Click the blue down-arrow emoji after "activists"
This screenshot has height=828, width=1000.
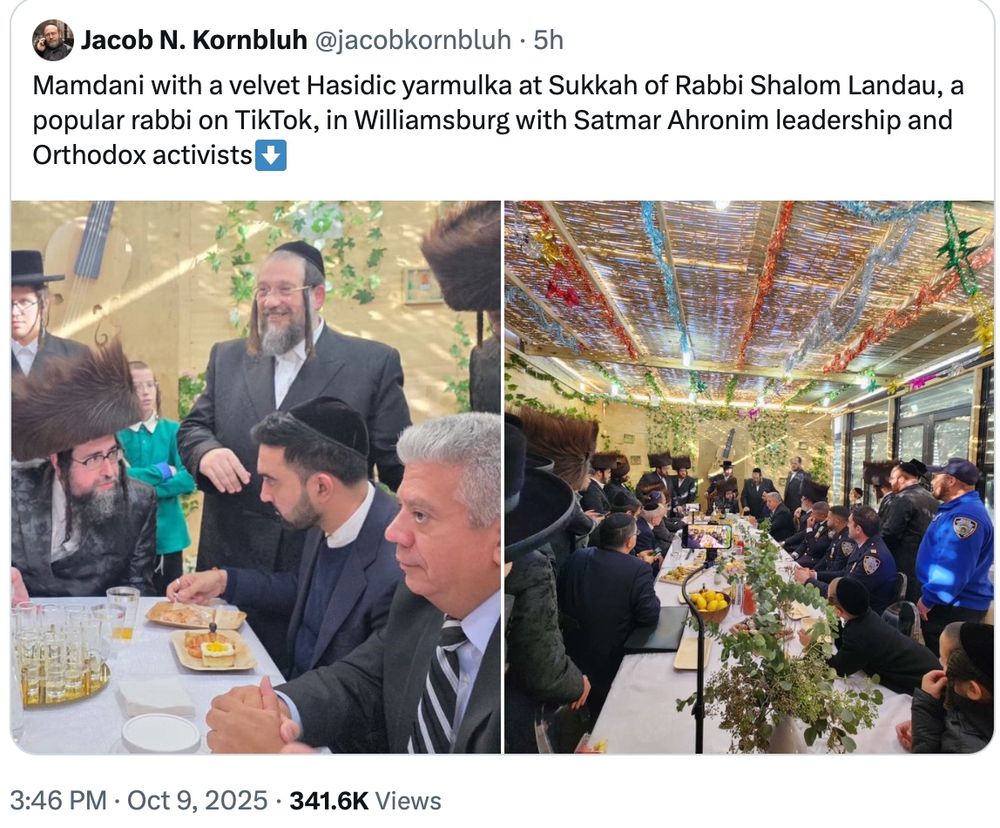[270, 155]
